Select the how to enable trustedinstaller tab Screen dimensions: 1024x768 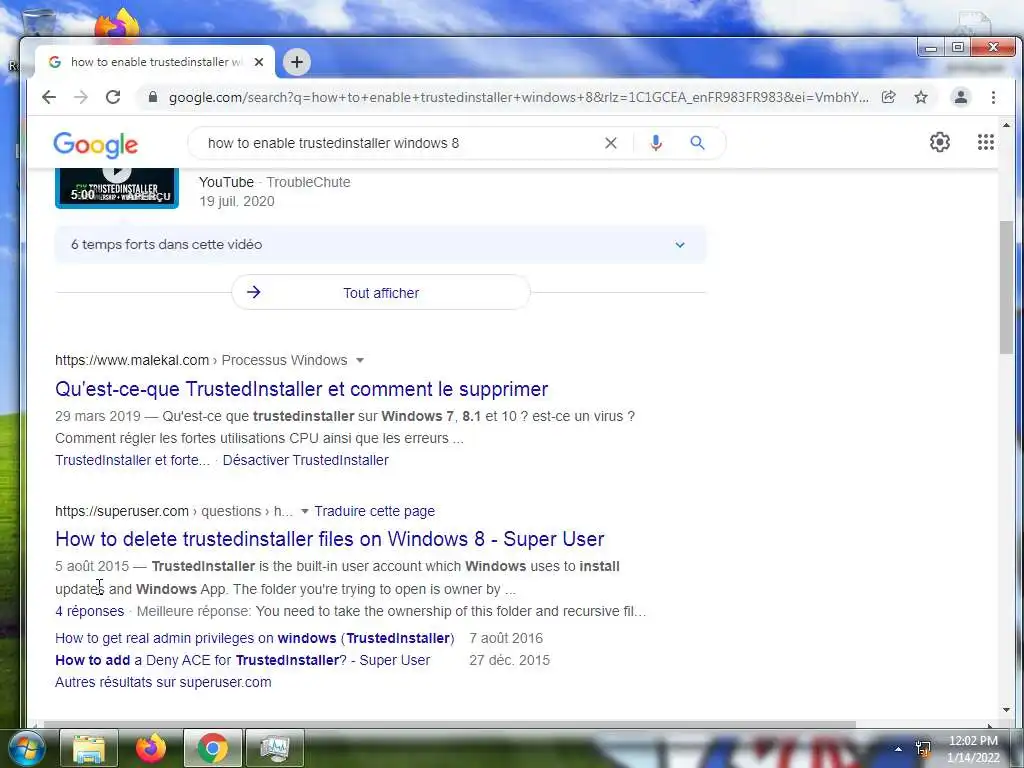point(155,62)
